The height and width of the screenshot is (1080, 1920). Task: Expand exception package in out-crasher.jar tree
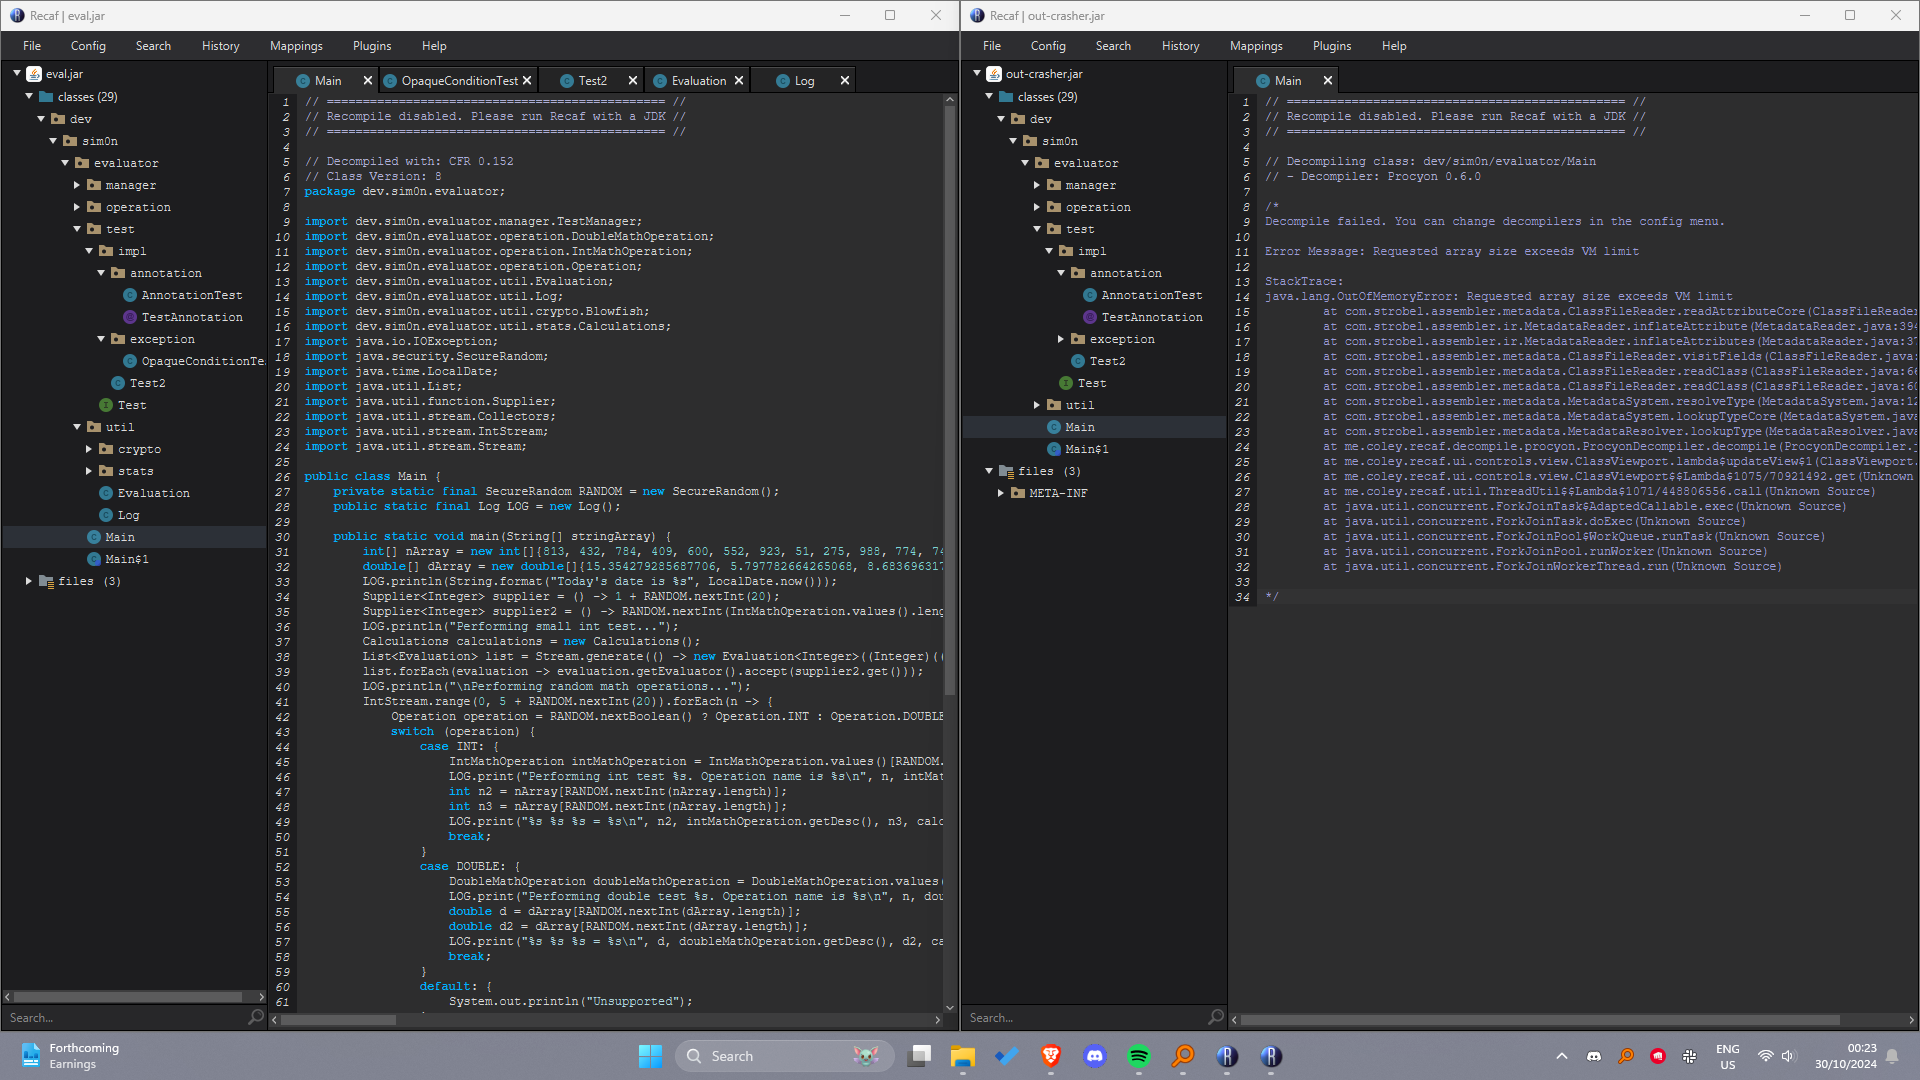point(1061,339)
